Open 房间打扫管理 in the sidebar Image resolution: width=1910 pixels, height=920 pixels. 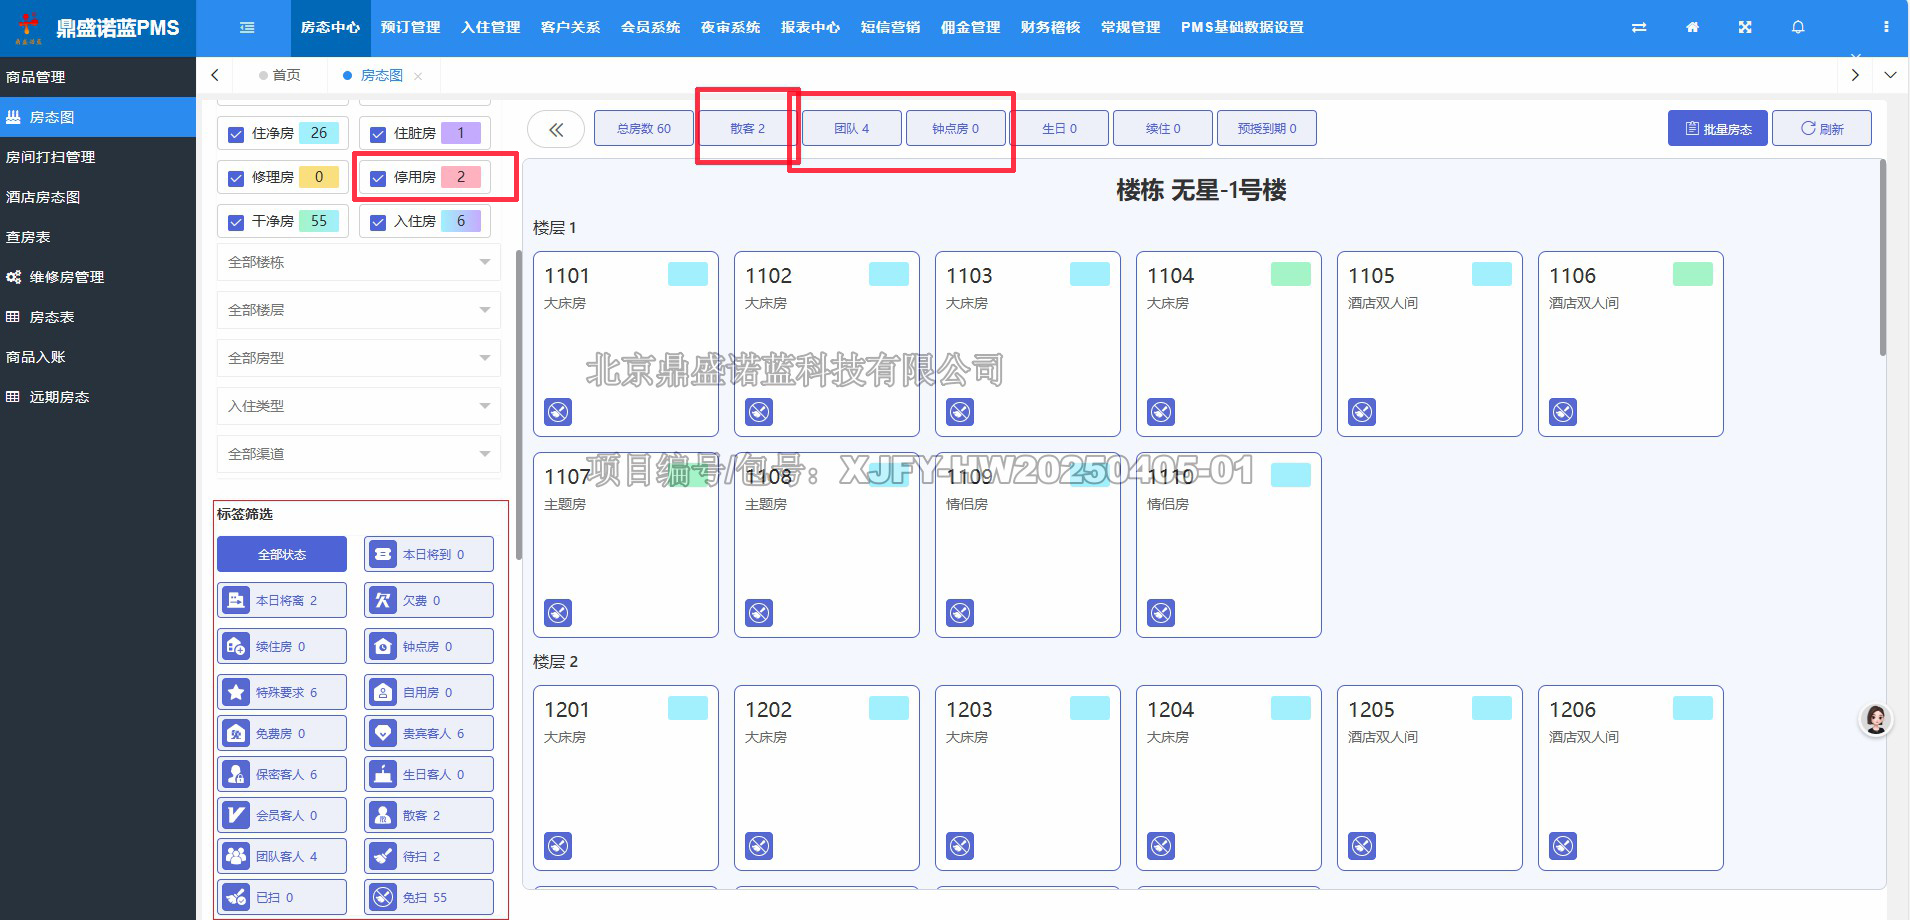50,157
